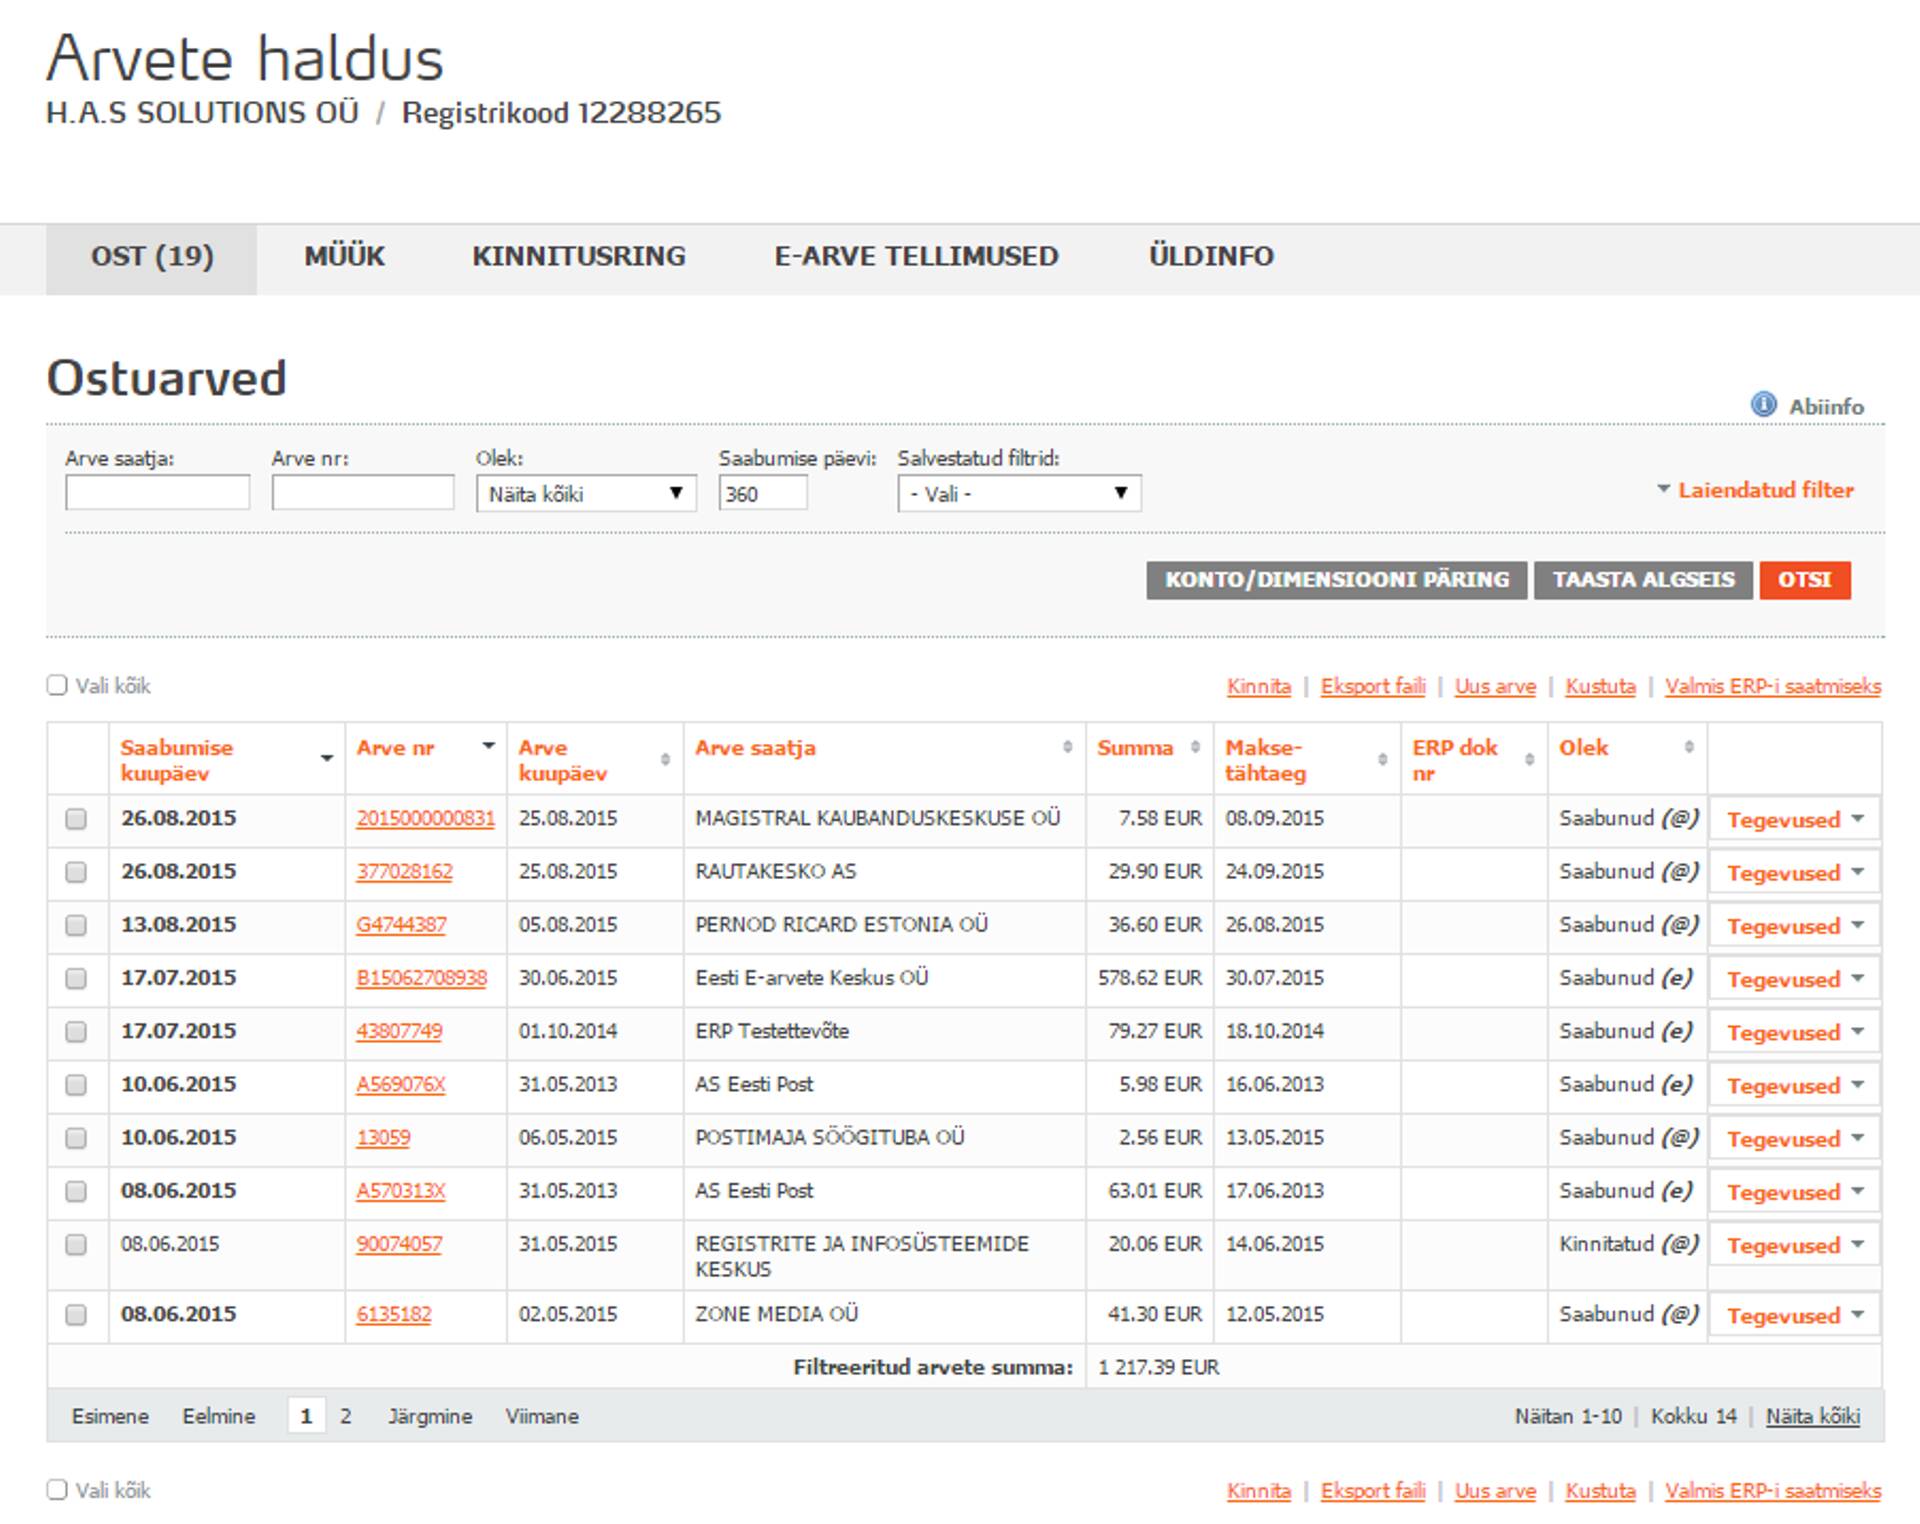Click the Arve saatja input field
The height and width of the screenshot is (1524, 1920).
(x=157, y=493)
